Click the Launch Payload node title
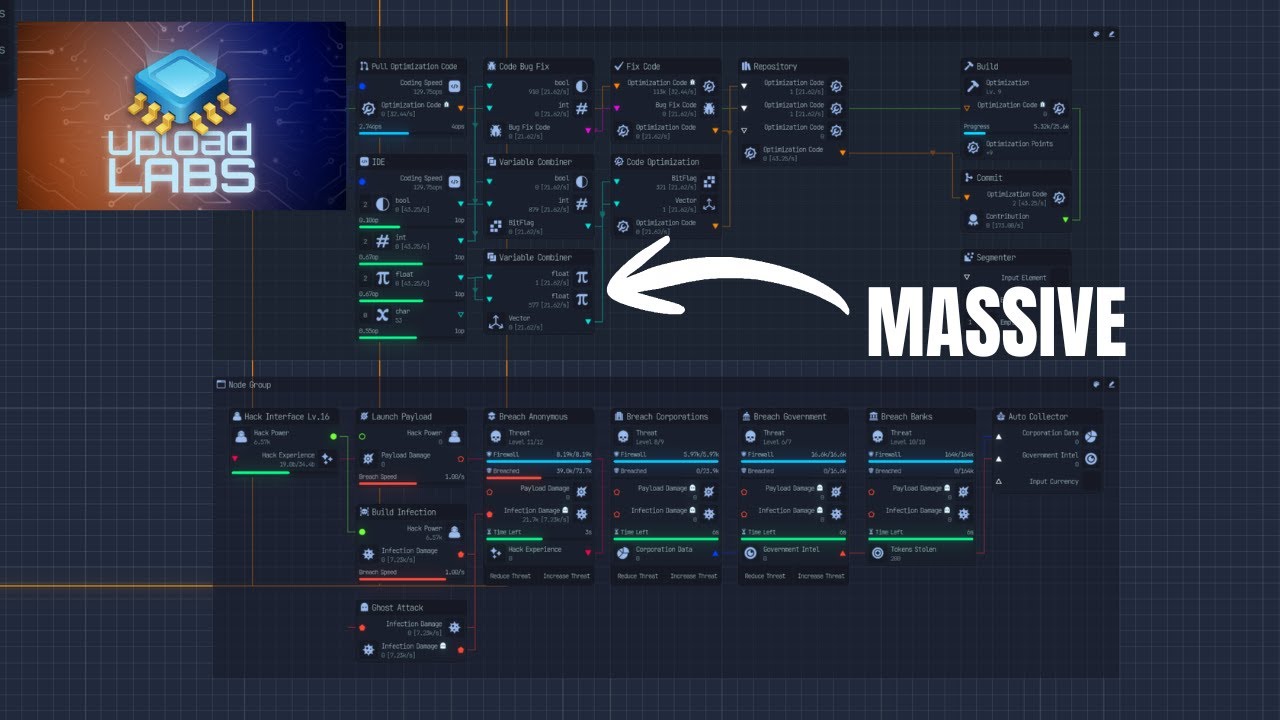The width and height of the screenshot is (1280, 720). click(402, 417)
